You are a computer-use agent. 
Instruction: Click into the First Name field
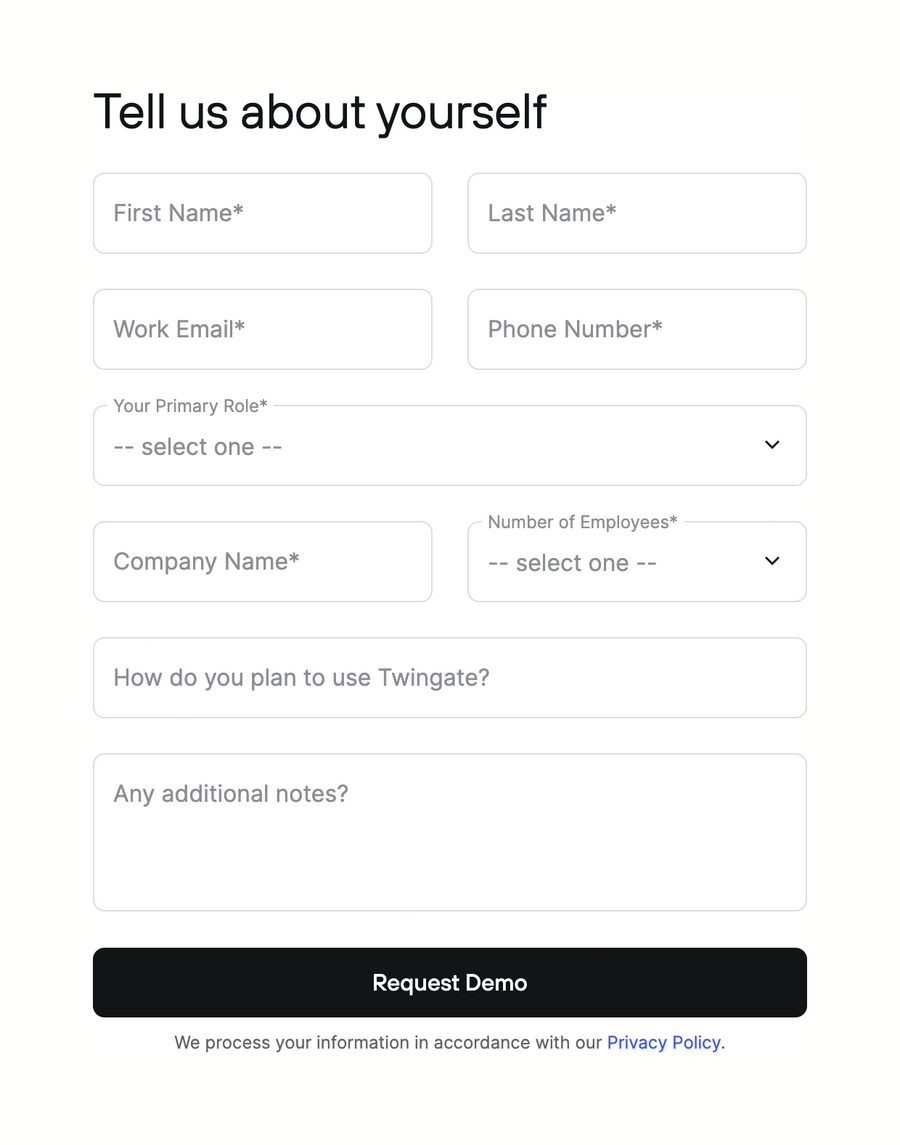262,213
